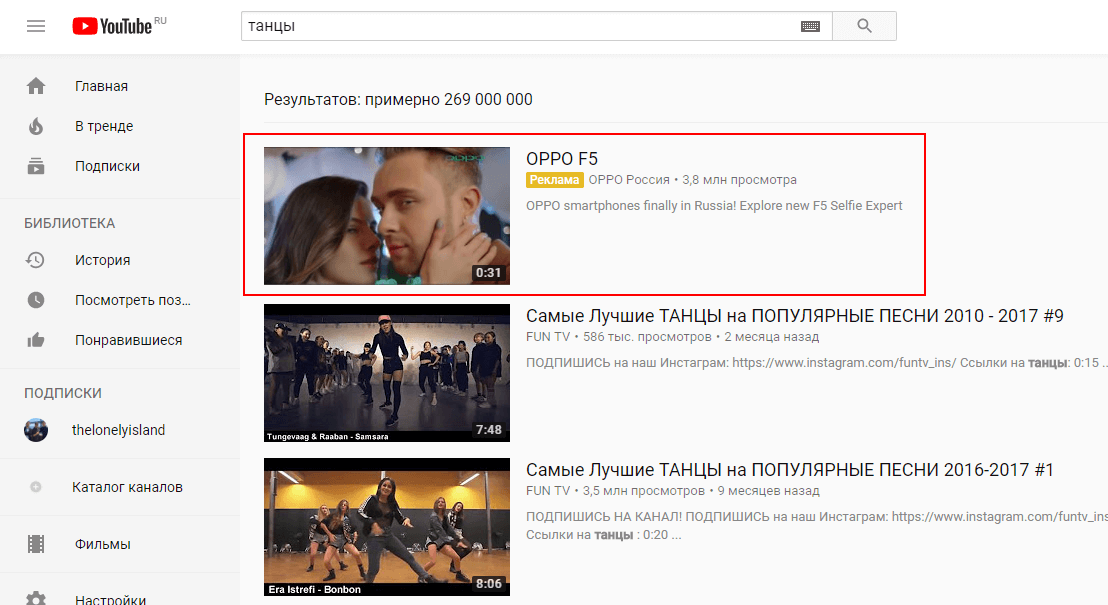Click the History clock icon
1108x605 pixels.
(x=35, y=260)
